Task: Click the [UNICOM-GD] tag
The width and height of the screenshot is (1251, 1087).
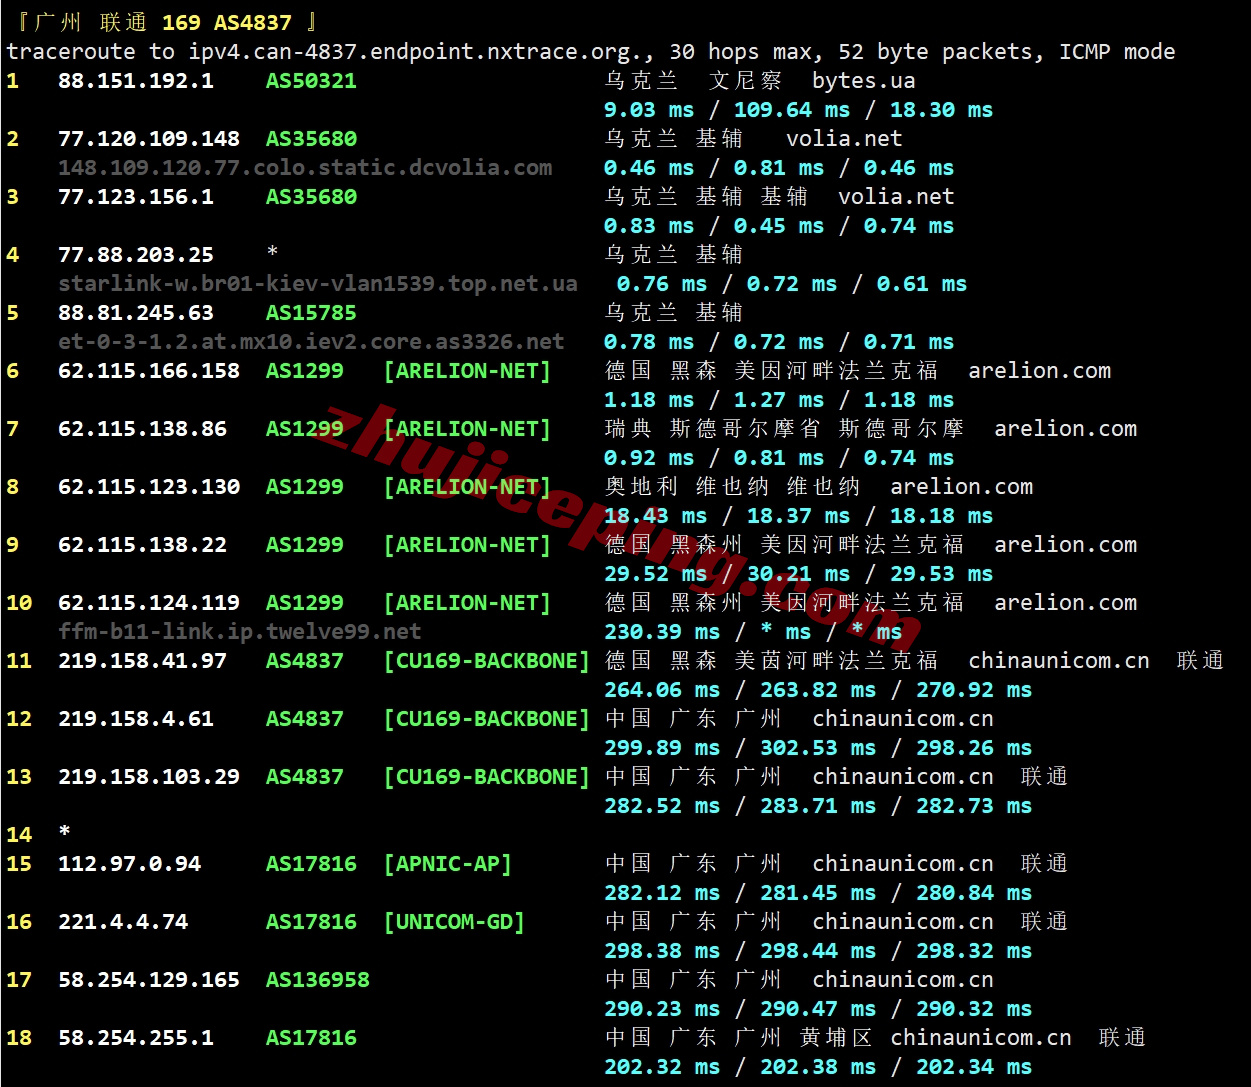Action: 454,922
